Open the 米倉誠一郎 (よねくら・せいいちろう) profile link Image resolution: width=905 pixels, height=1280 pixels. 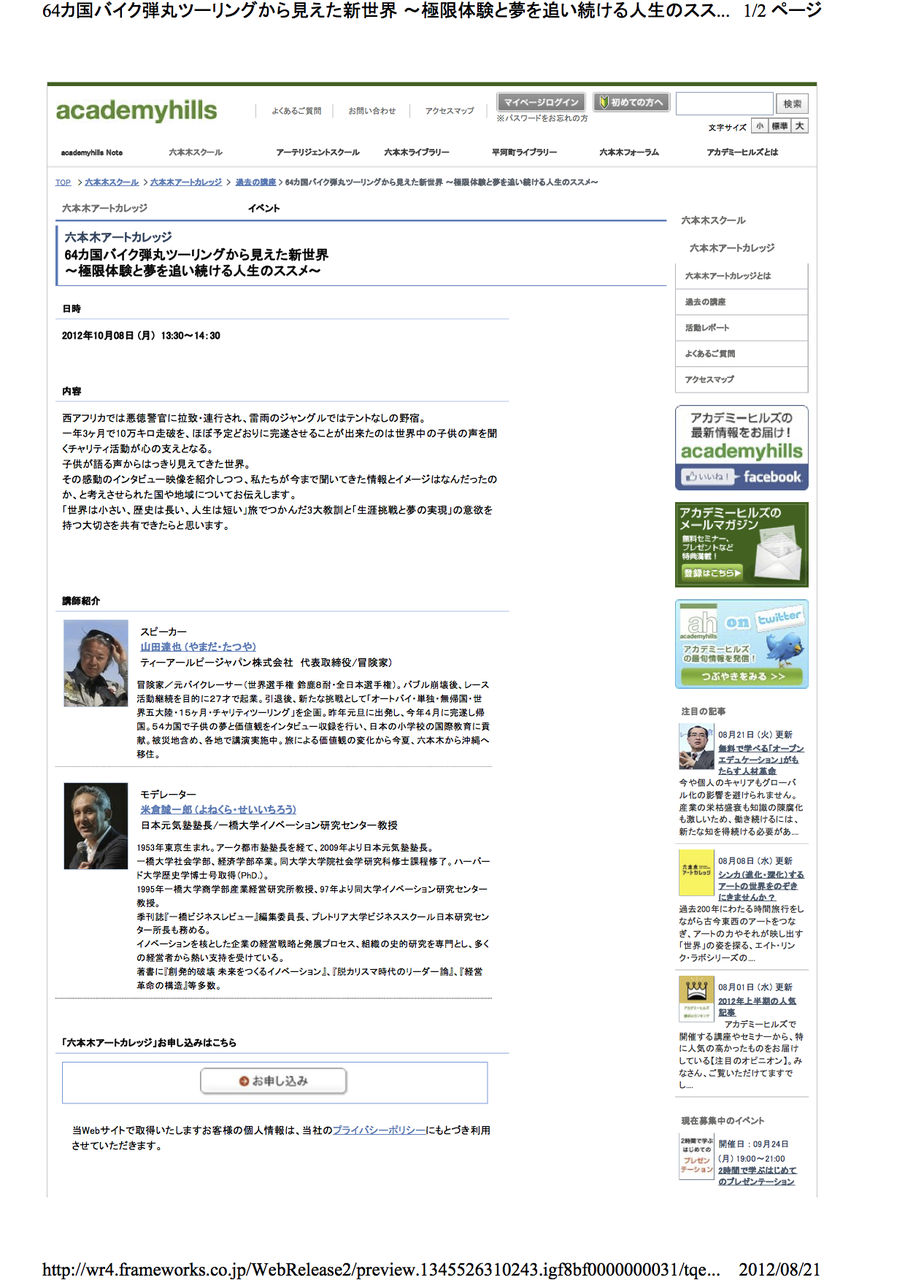point(218,809)
